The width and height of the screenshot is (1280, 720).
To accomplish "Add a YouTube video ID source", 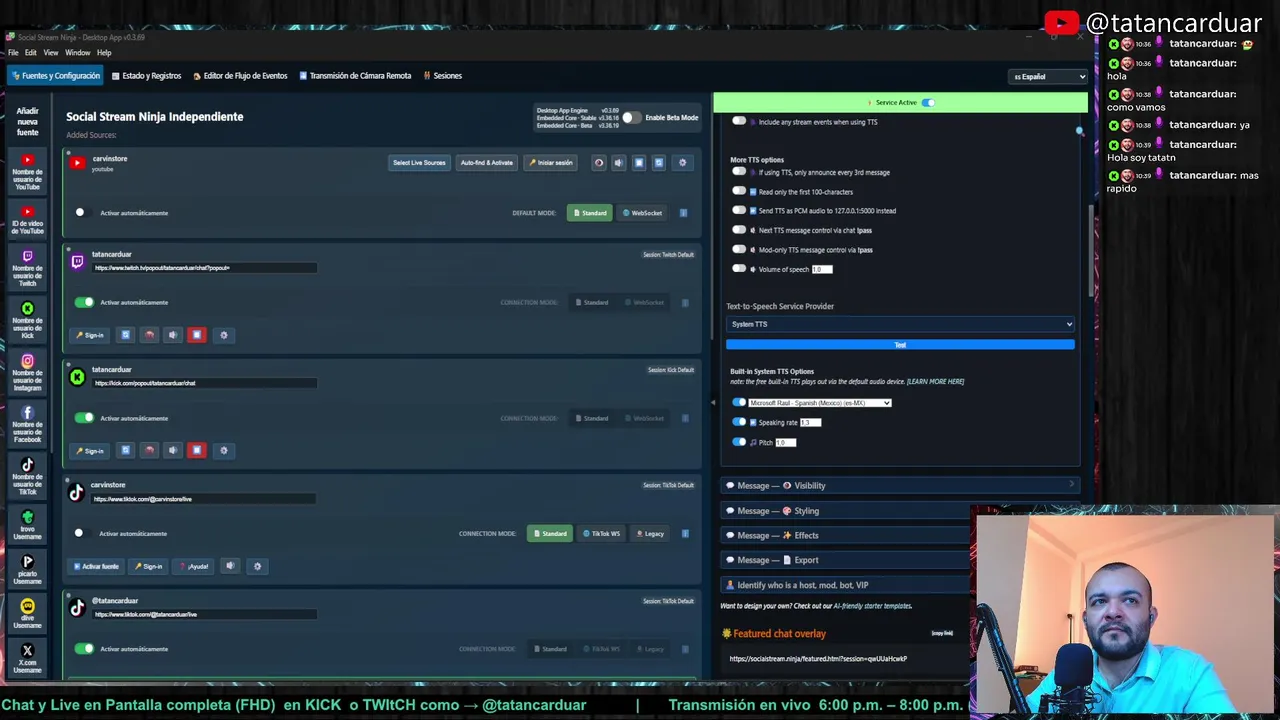I will pyautogui.click(x=27, y=221).
